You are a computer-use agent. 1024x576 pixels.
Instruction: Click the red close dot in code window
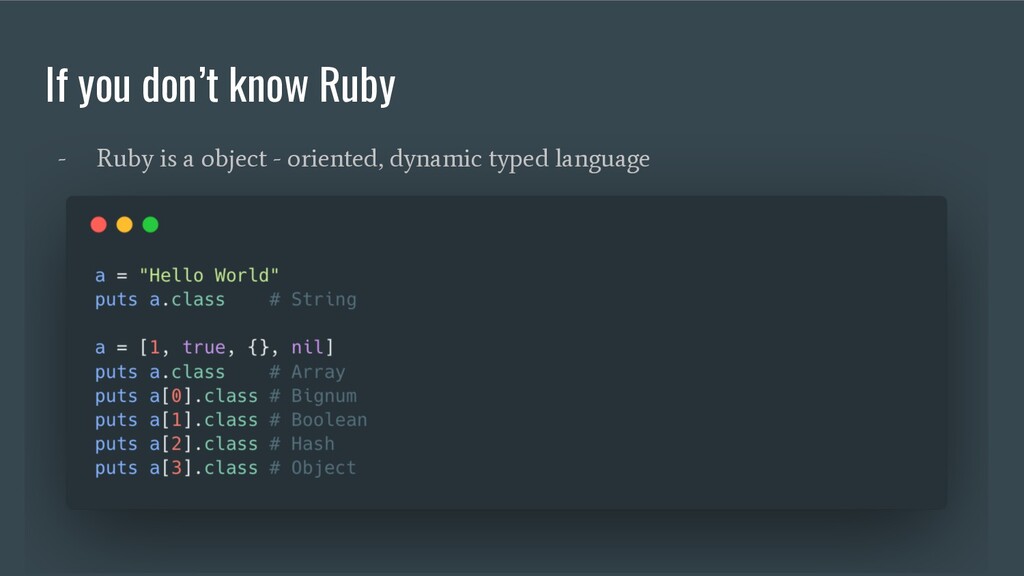[99, 225]
